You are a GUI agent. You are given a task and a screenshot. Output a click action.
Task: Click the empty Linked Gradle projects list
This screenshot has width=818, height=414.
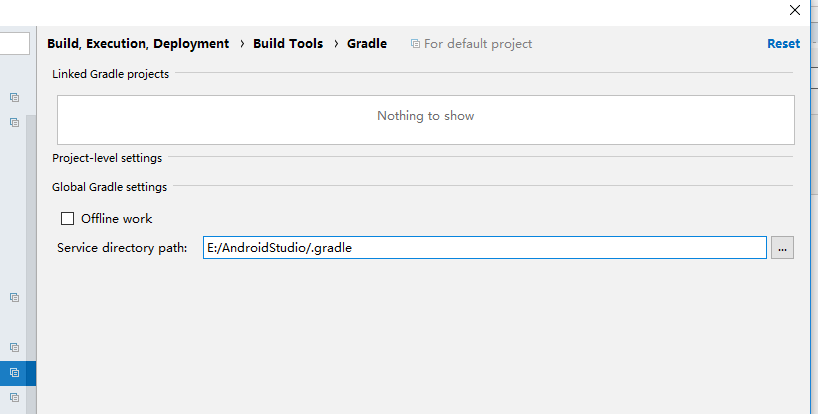pyautogui.click(x=426, y=120)
